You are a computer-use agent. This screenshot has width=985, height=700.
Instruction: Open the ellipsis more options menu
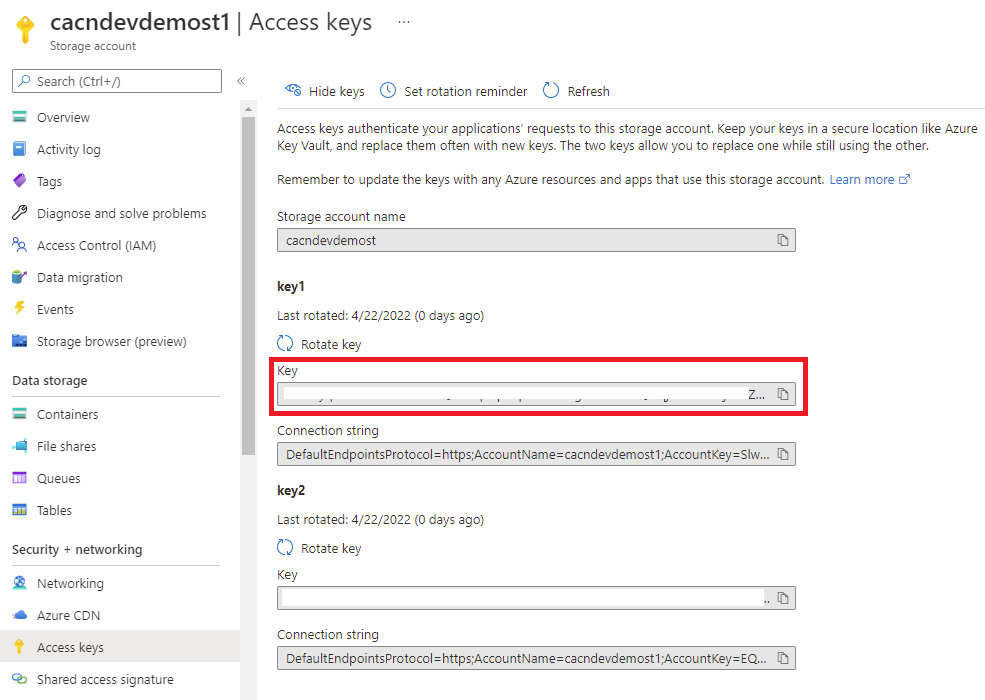tap(404, 22)
